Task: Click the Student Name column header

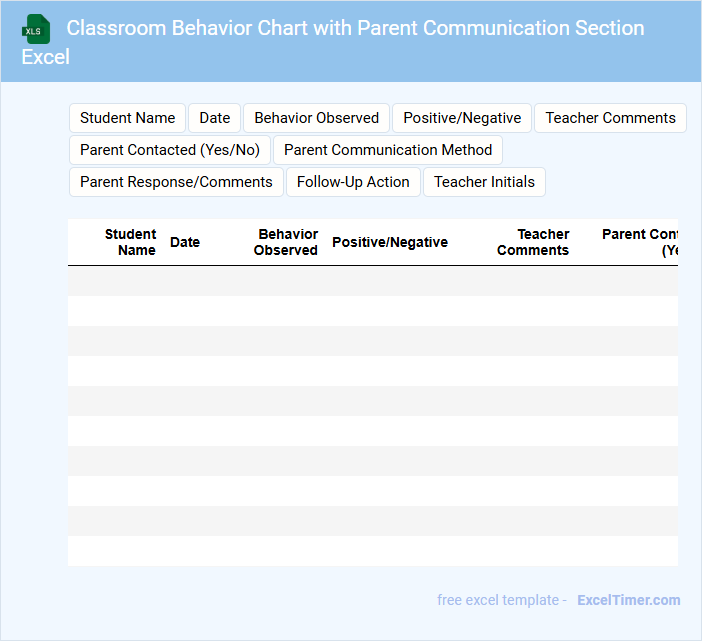Action: pos(130,242)
